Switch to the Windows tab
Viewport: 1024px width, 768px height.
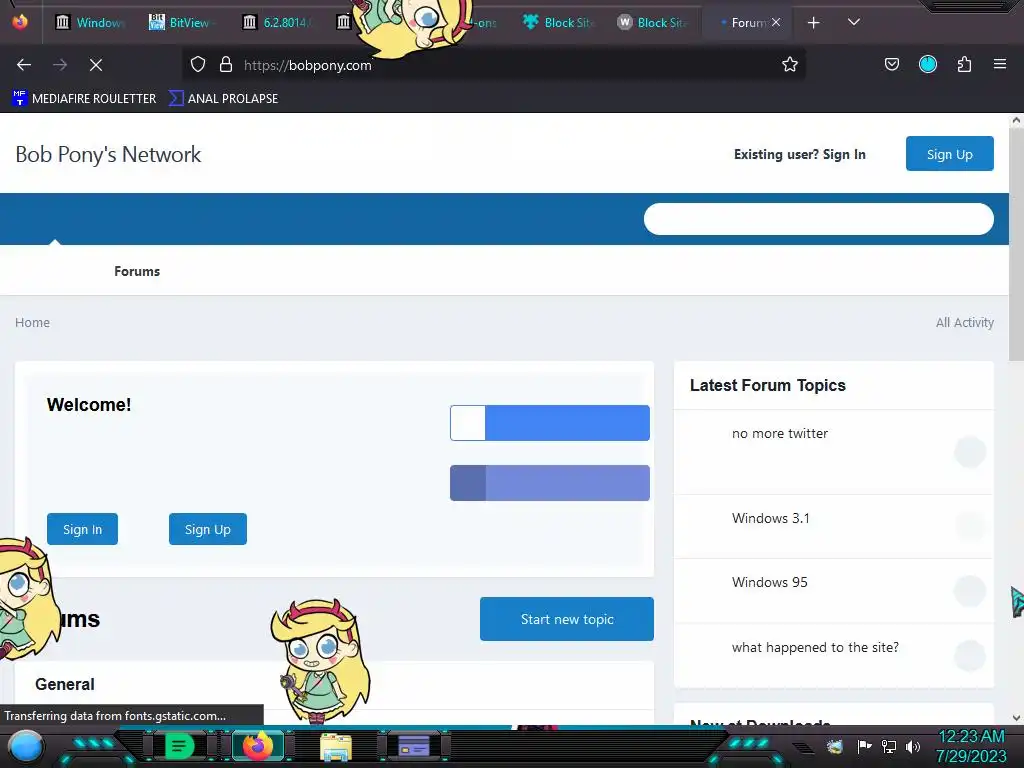click(90, 23)
